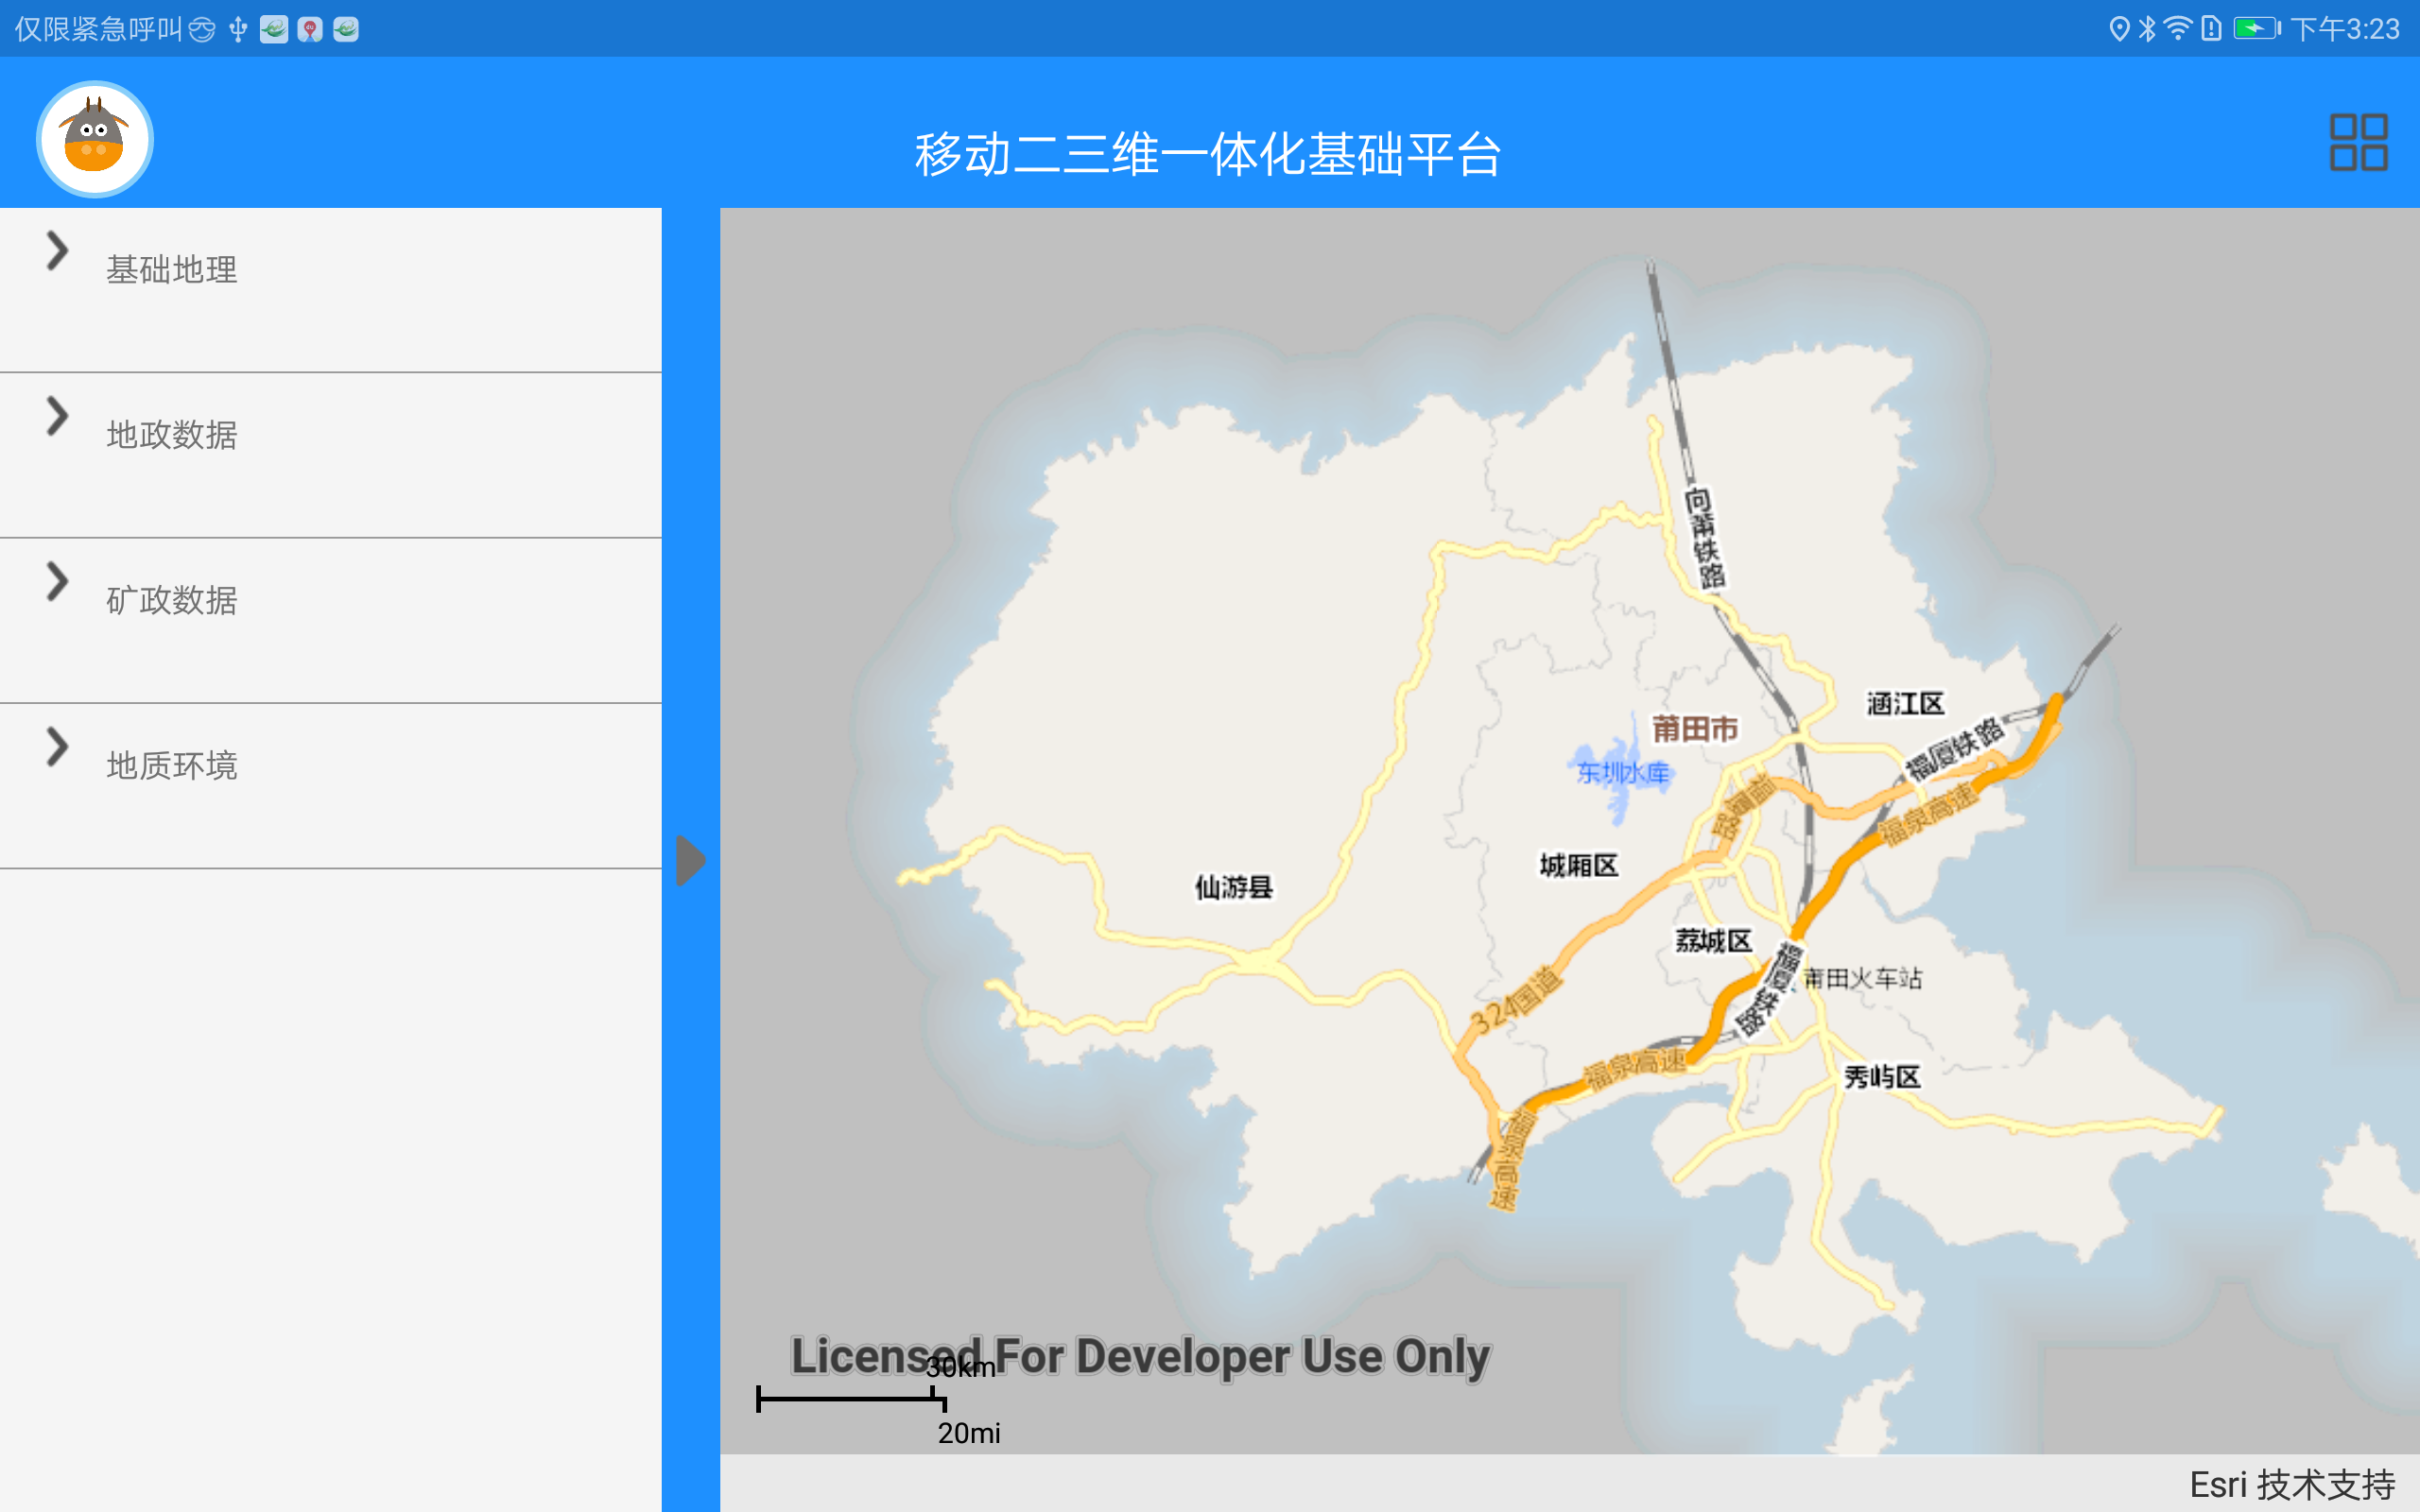The image size is (2420, 1512).
Task: Tap the Bluetooth status icon
Action: point(2147,29)
